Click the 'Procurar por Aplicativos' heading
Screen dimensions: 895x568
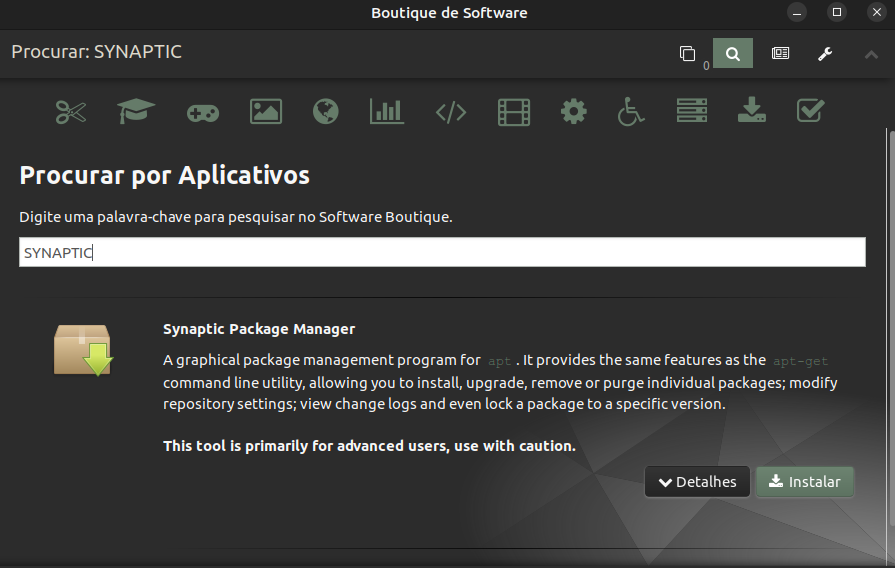(x=164, y=175)
